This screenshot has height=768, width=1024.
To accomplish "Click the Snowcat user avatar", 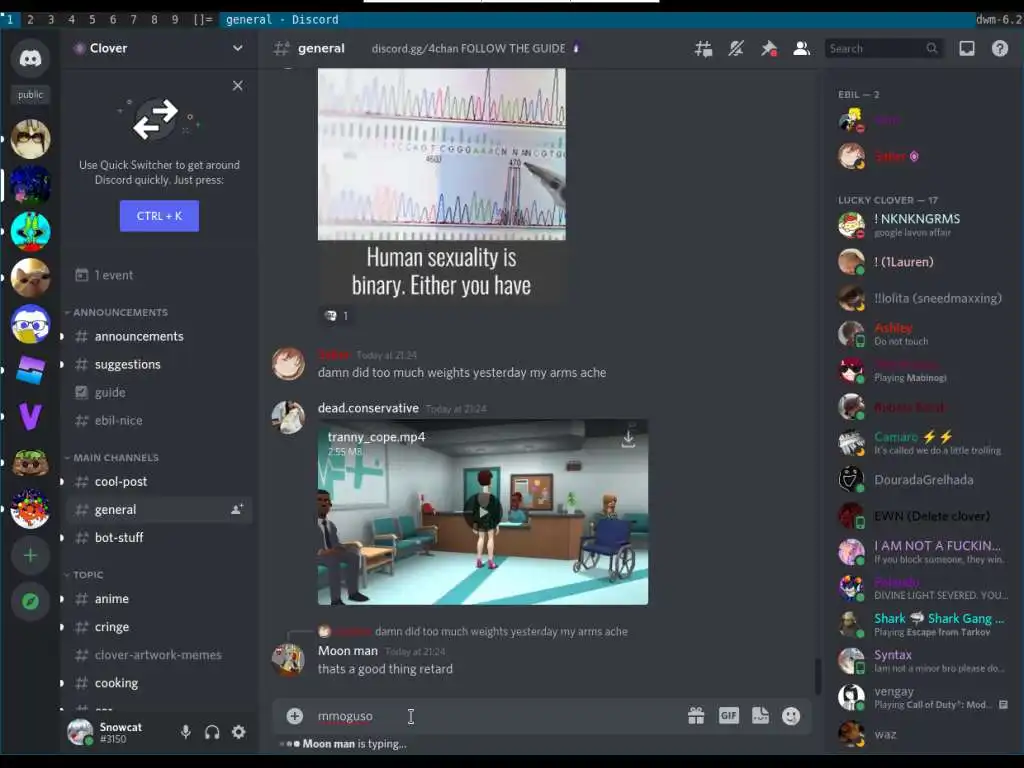I will [80, 732].
